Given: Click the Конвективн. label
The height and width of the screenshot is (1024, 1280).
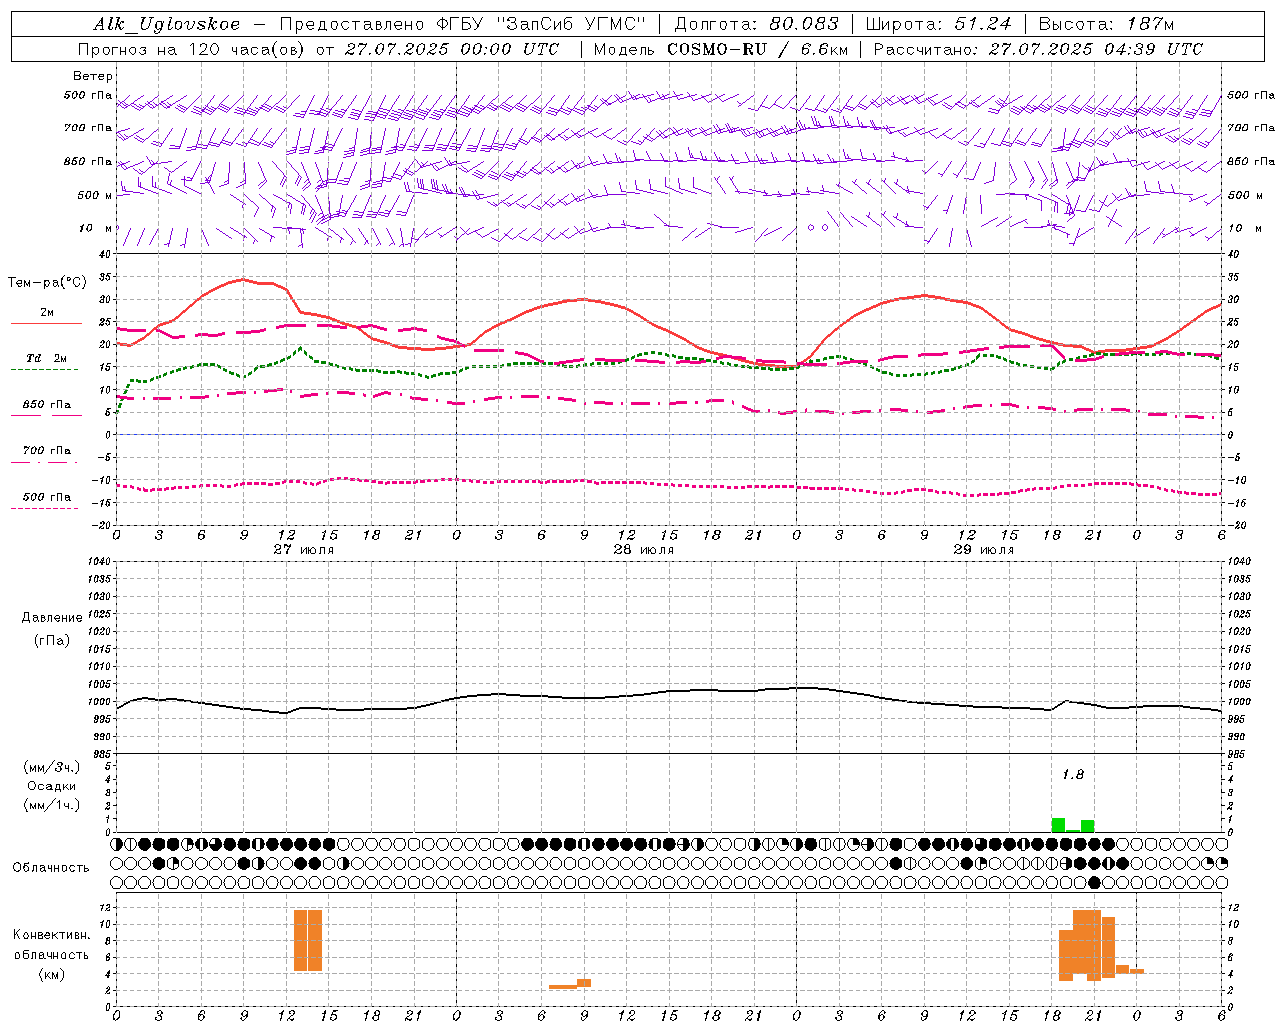Looking at the screenshot, I should coord(52,935).
